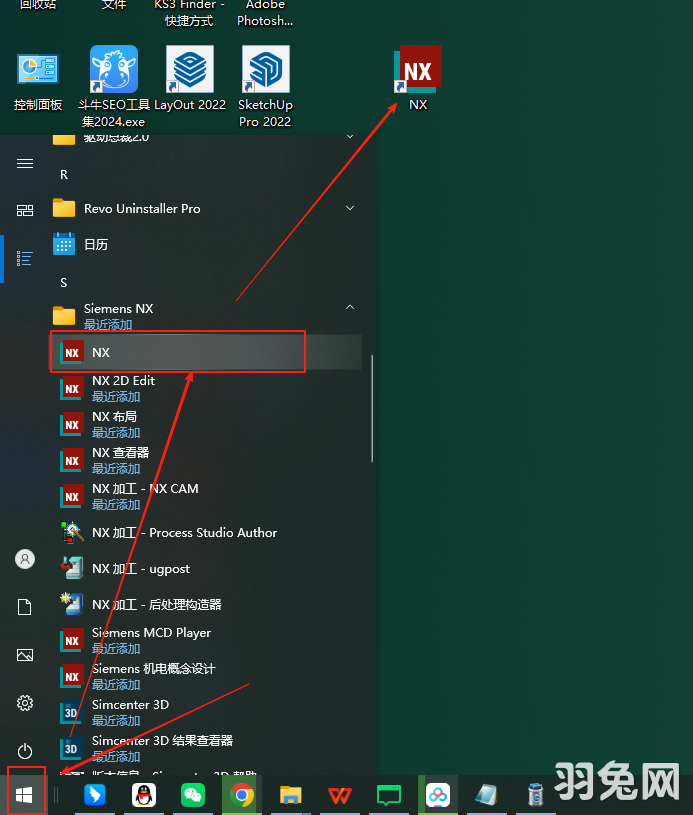
Task: Jump to letter S section header
Action: tap(64, 283)
